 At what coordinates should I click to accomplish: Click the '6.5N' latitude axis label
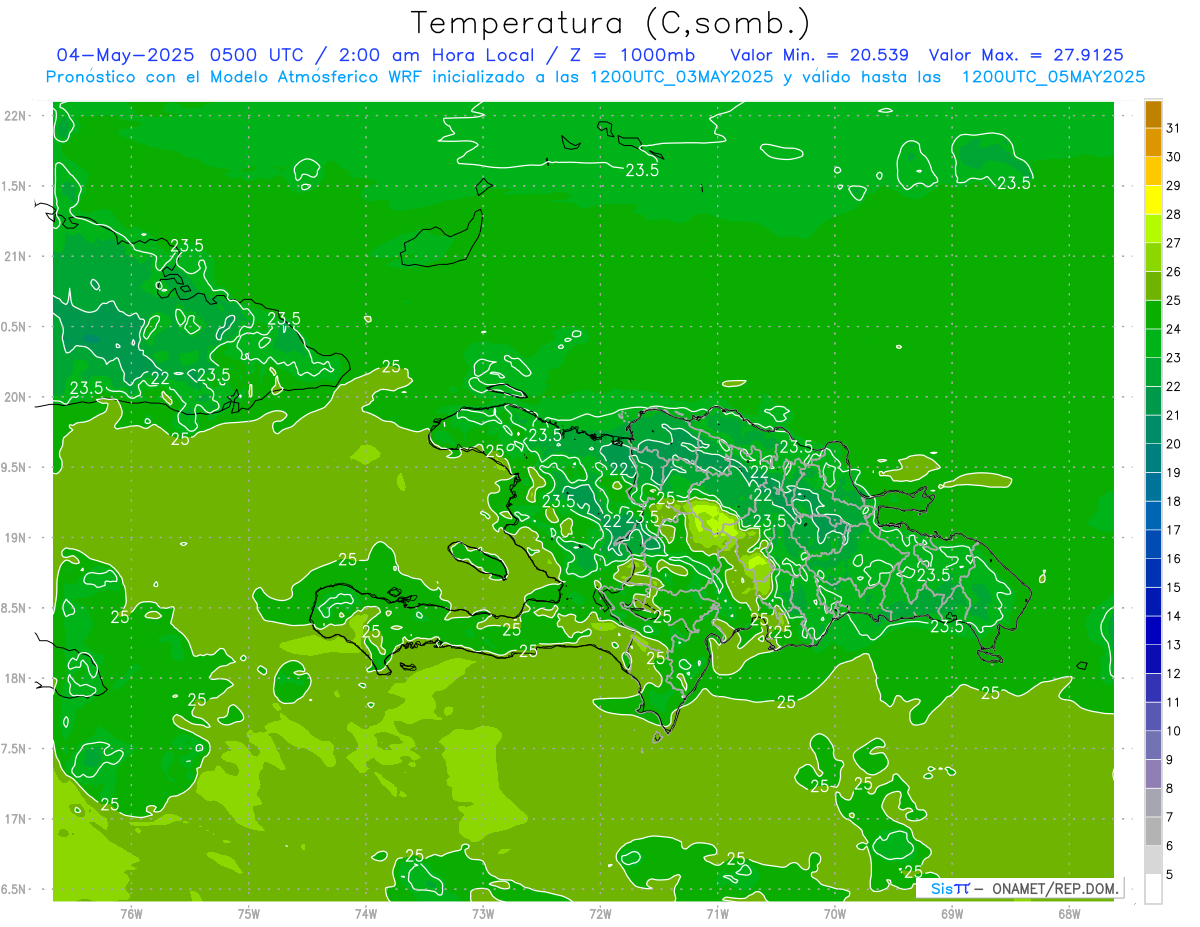click(14, 890)
